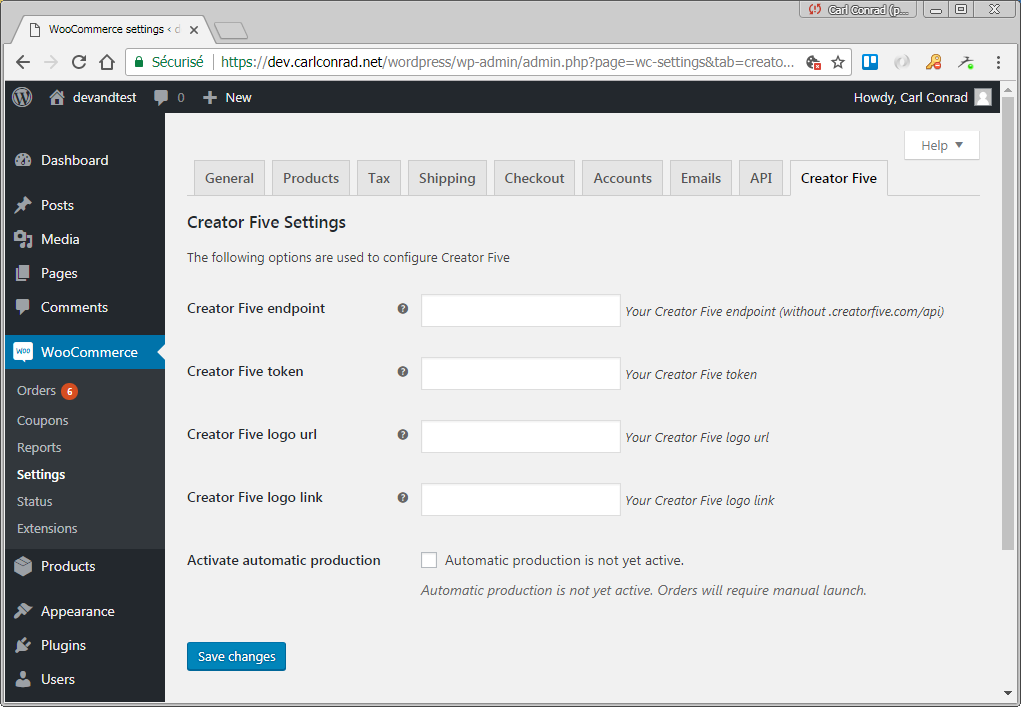Open Plugins in the sidebar

[85, 645]
